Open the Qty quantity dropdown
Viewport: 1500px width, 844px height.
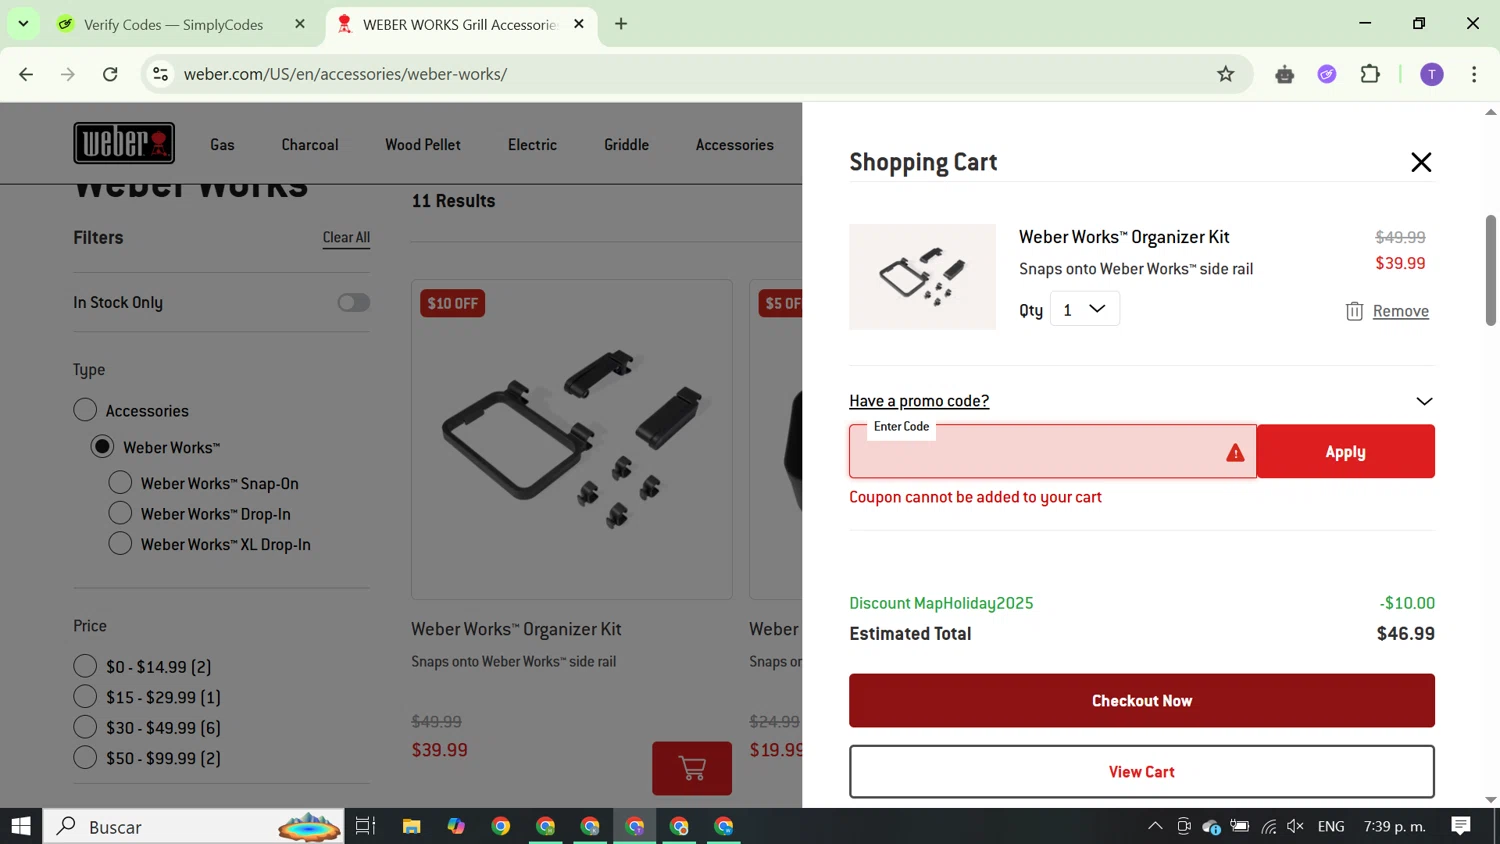pos(1084,309)
